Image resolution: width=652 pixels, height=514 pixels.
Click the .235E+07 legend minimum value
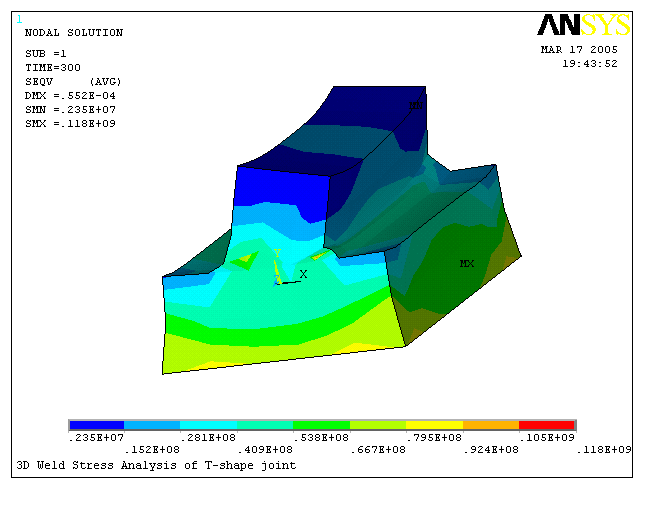pos(94,437)
